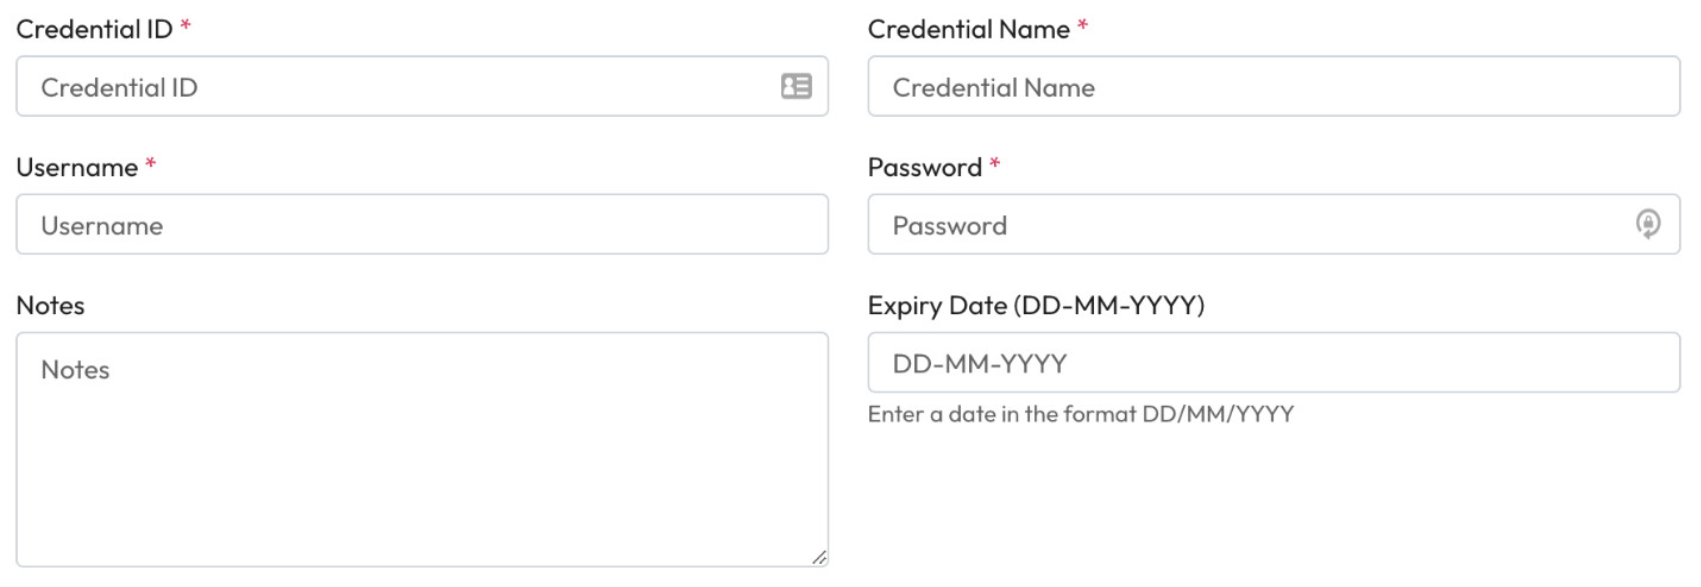Click the ID card icon in Credential ID field
The image size is (1701, 587).
796,86
